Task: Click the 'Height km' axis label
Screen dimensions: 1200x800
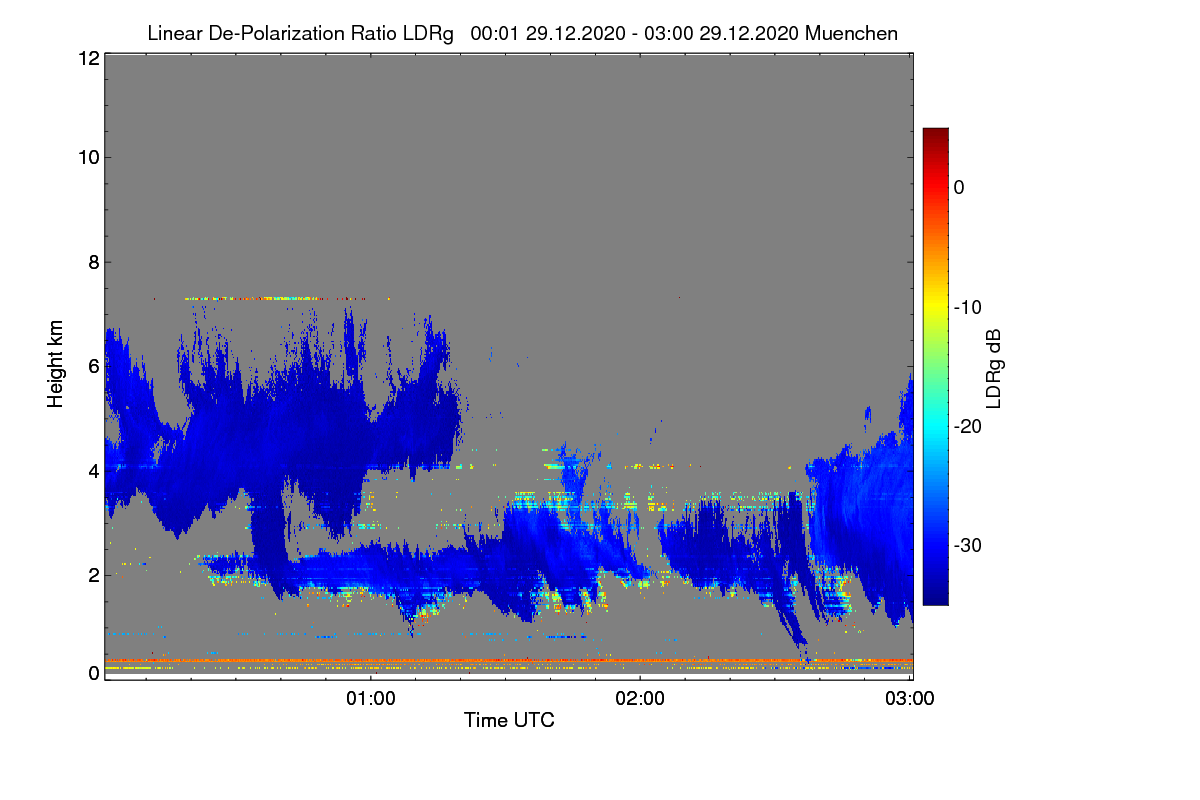Action: click(55, 365)
